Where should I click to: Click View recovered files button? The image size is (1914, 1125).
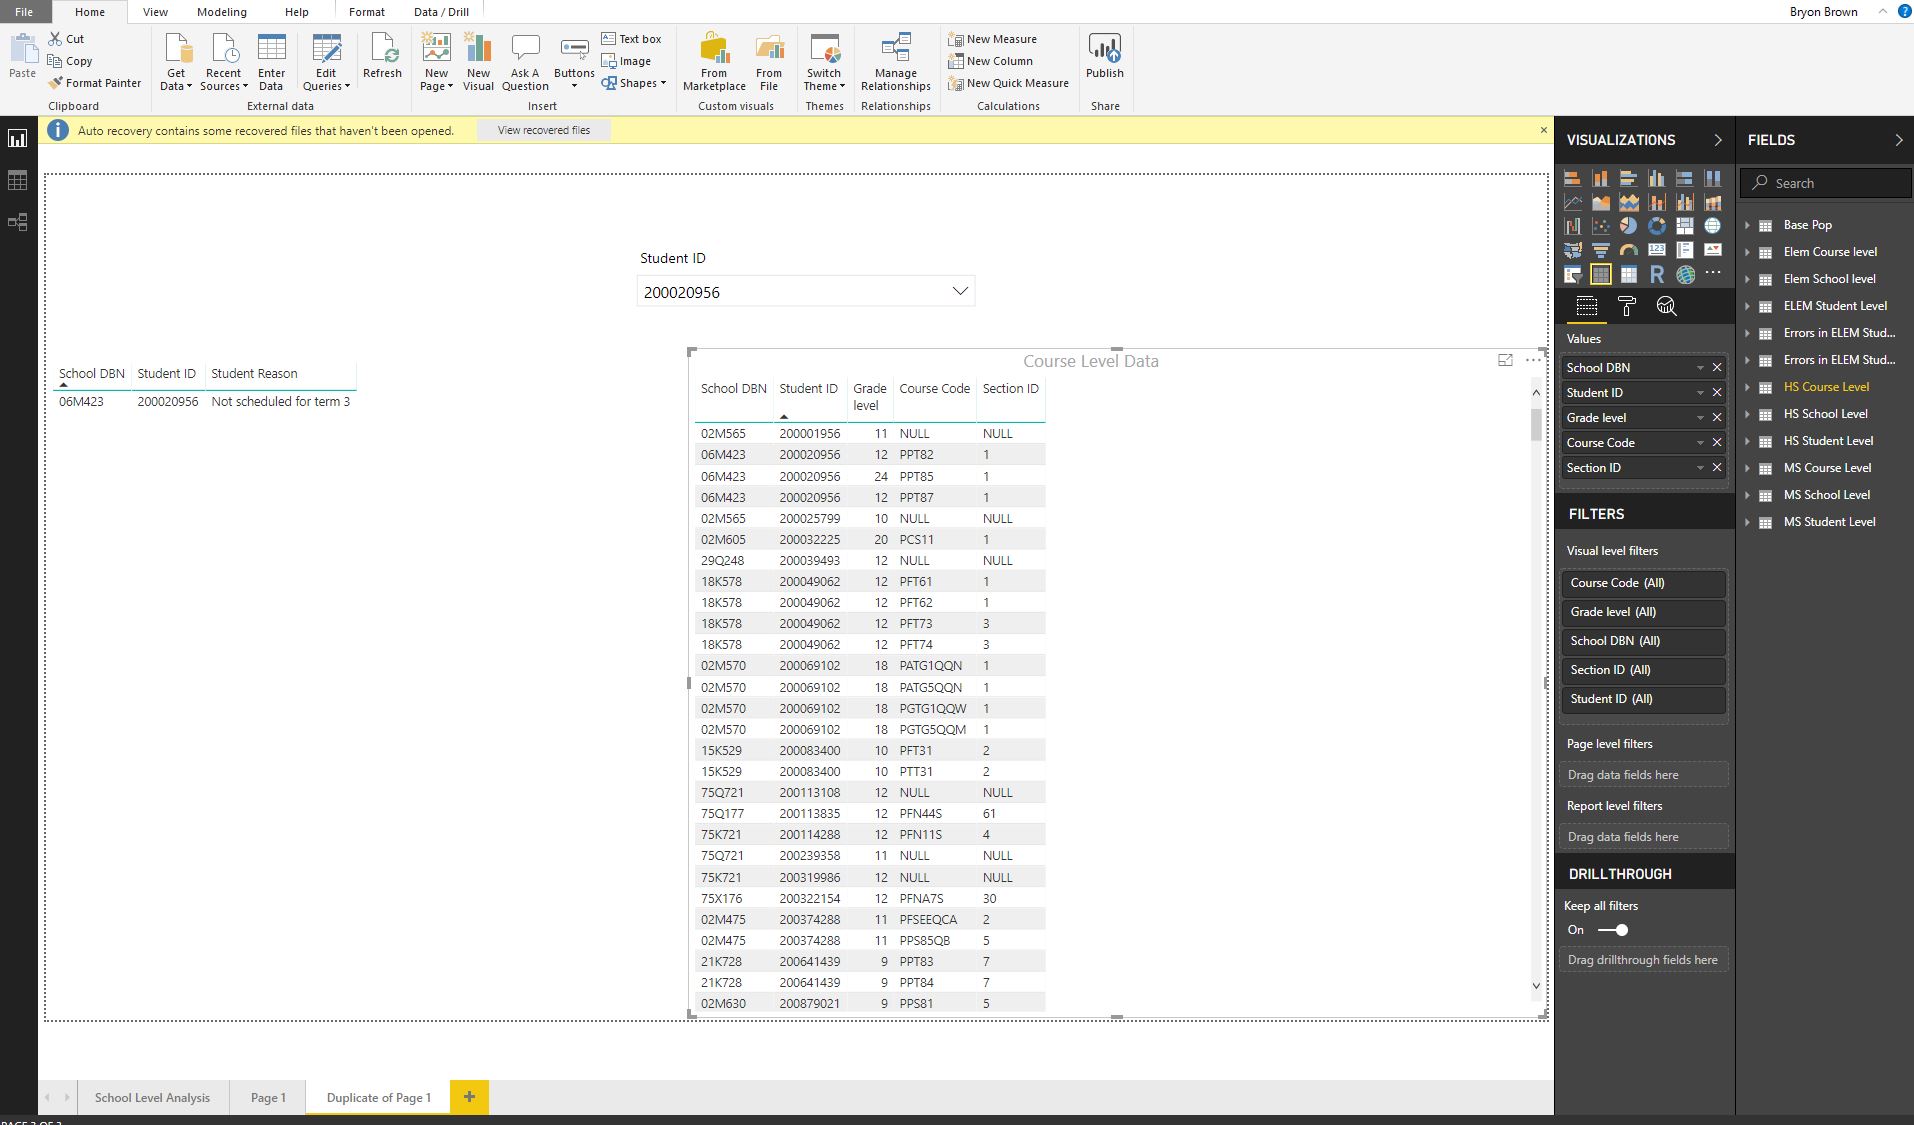coord(544,130)
